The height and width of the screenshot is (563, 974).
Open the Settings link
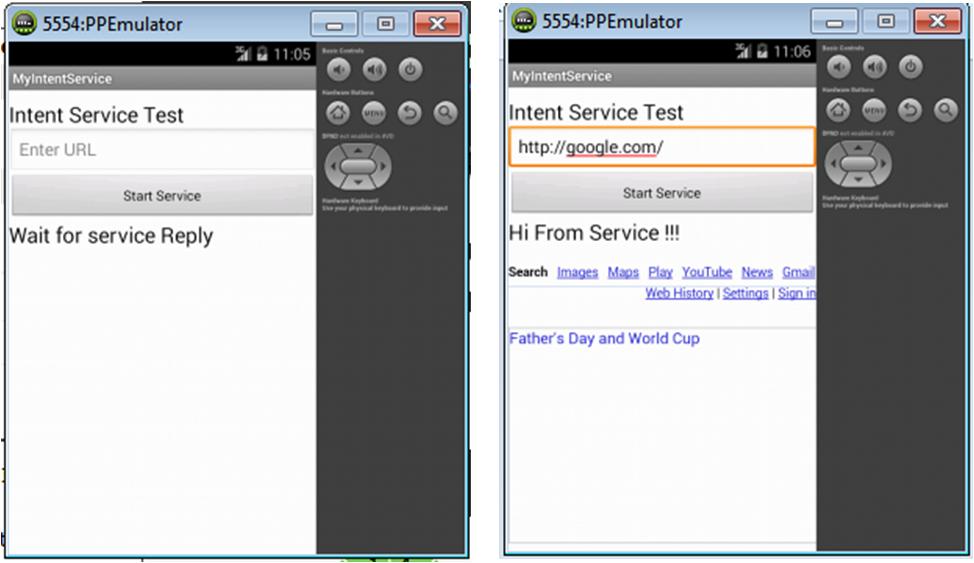click(x=745, y=293)
